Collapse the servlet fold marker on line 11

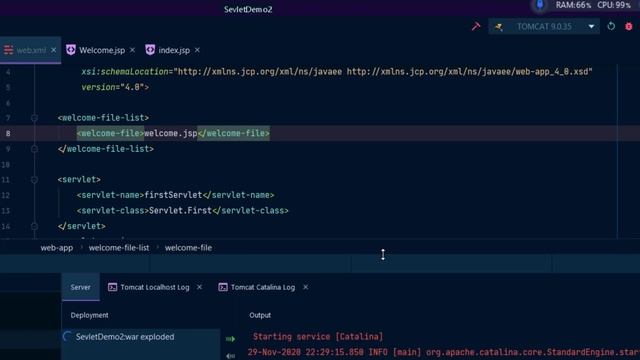pyautogui.click(x=34, y=180)
